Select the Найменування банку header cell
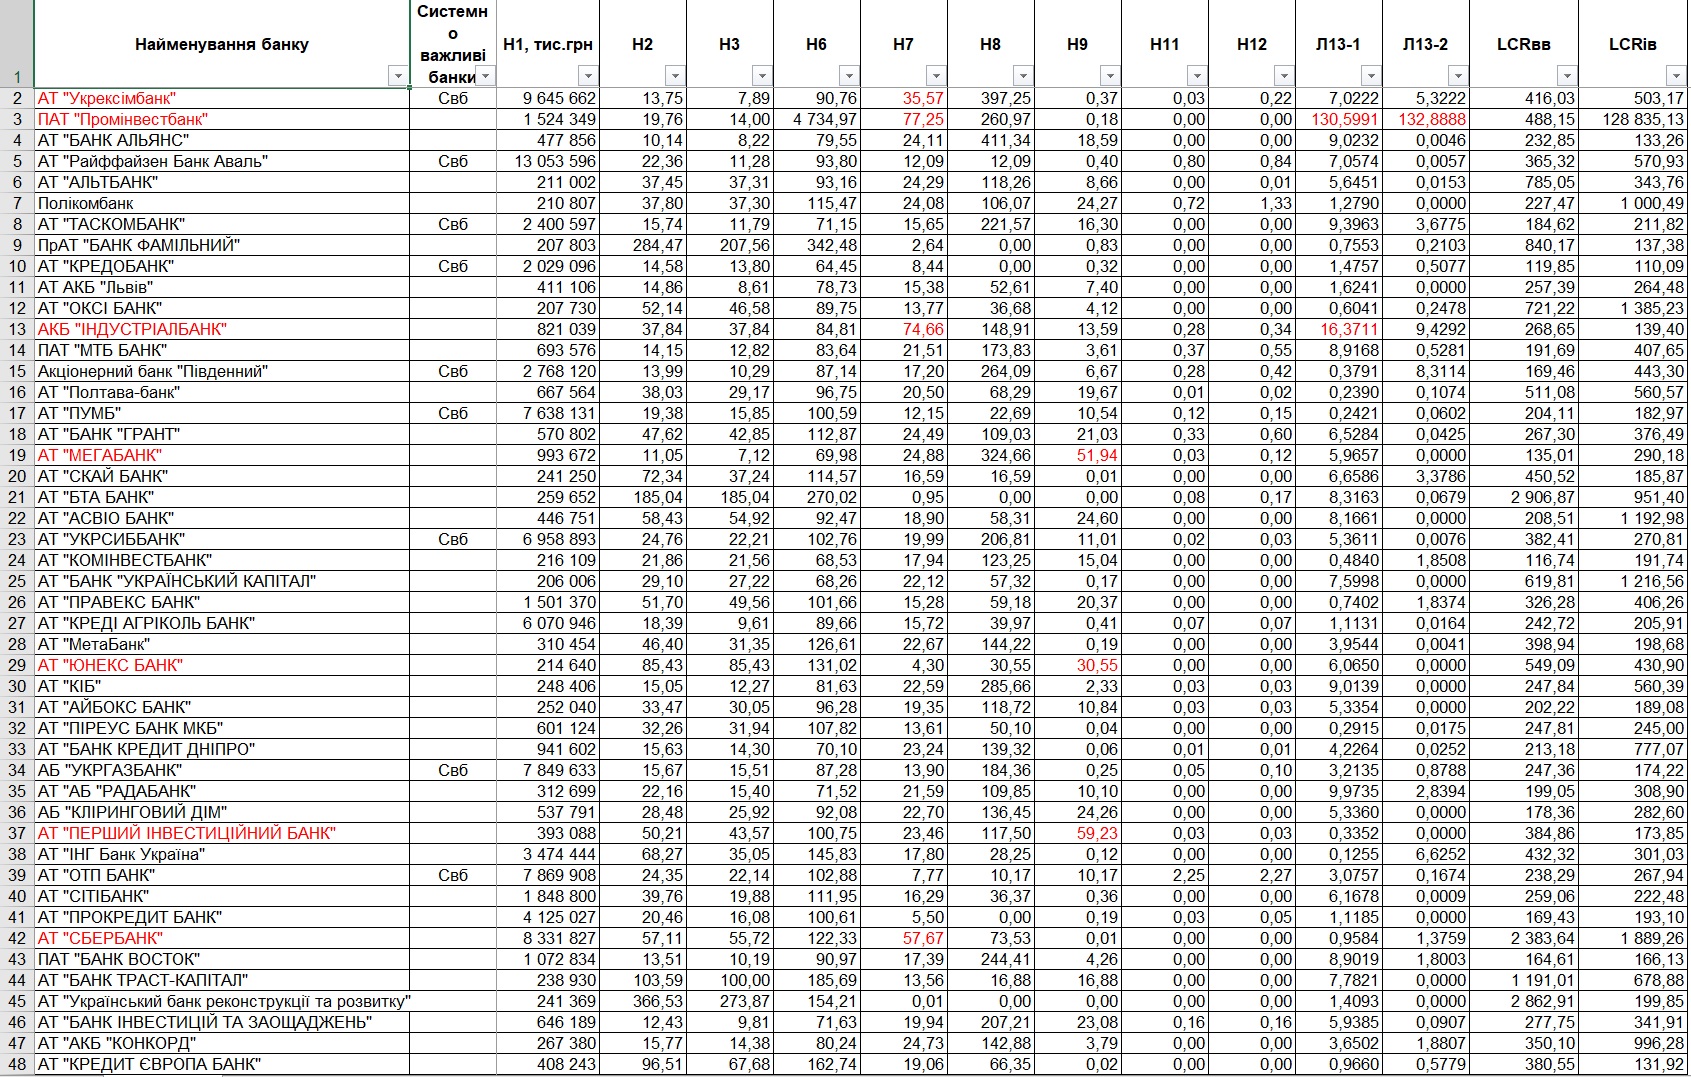Screen dimensions: 1691x1077 pyautogui.click(x=222, y=44)
